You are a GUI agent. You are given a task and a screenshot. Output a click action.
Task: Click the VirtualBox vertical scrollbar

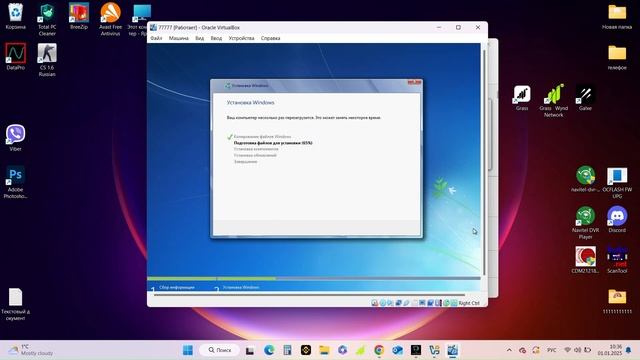click(x=484, y=162)
